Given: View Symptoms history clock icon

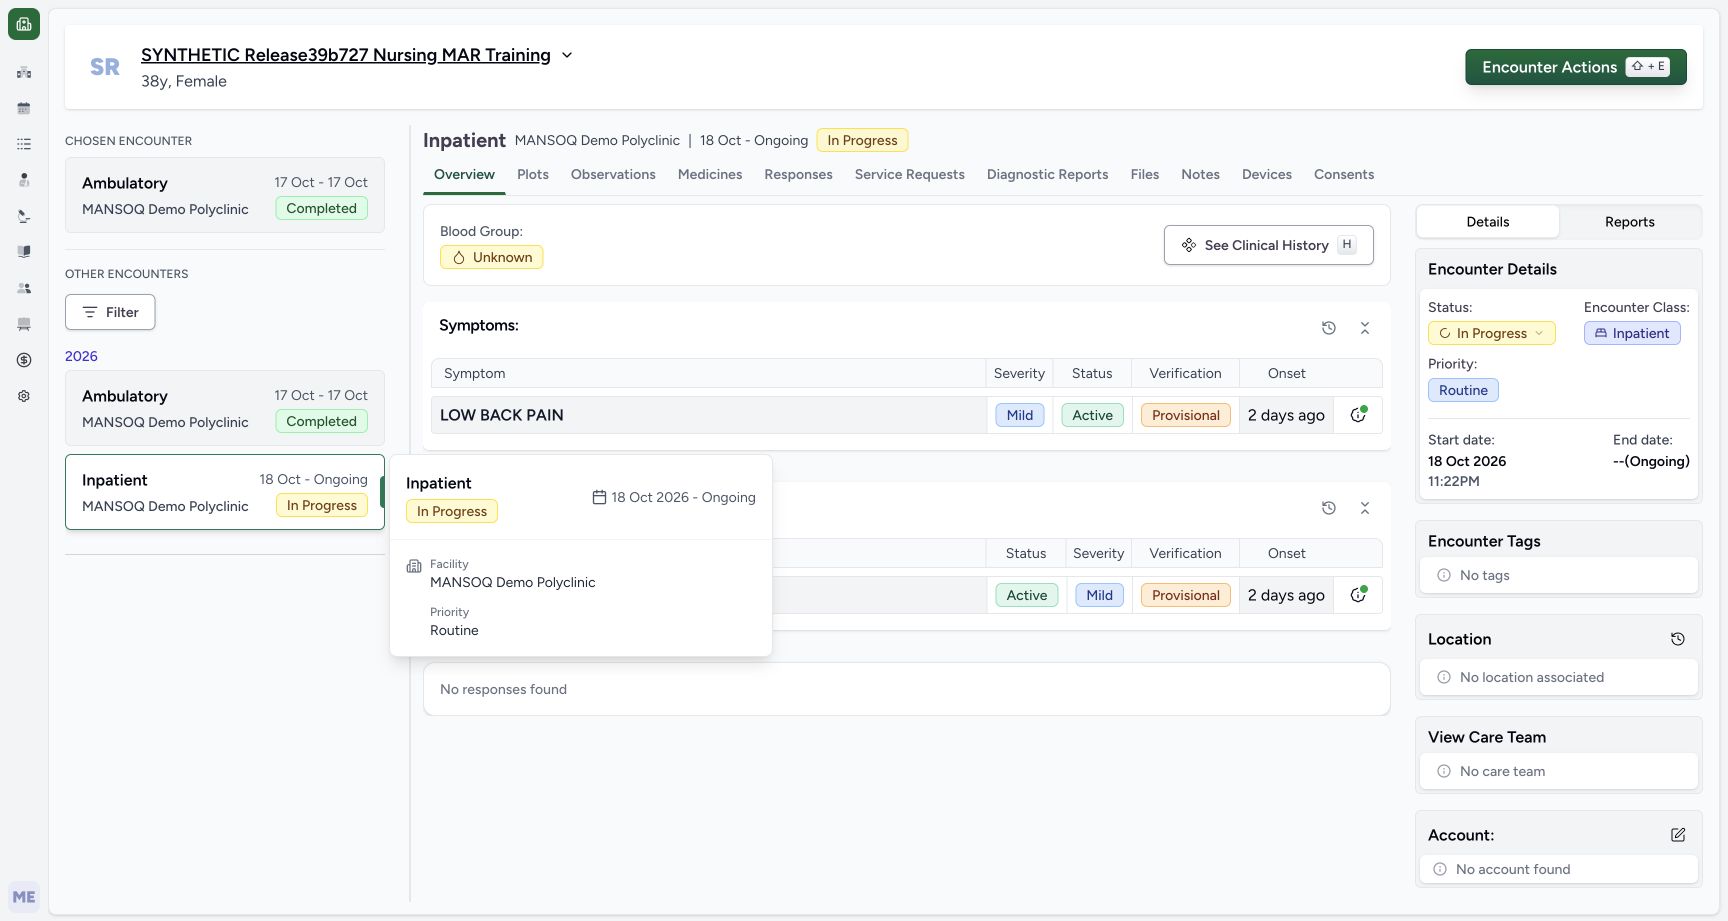Looking at the screenshot, I should [x=1329, y=328].
